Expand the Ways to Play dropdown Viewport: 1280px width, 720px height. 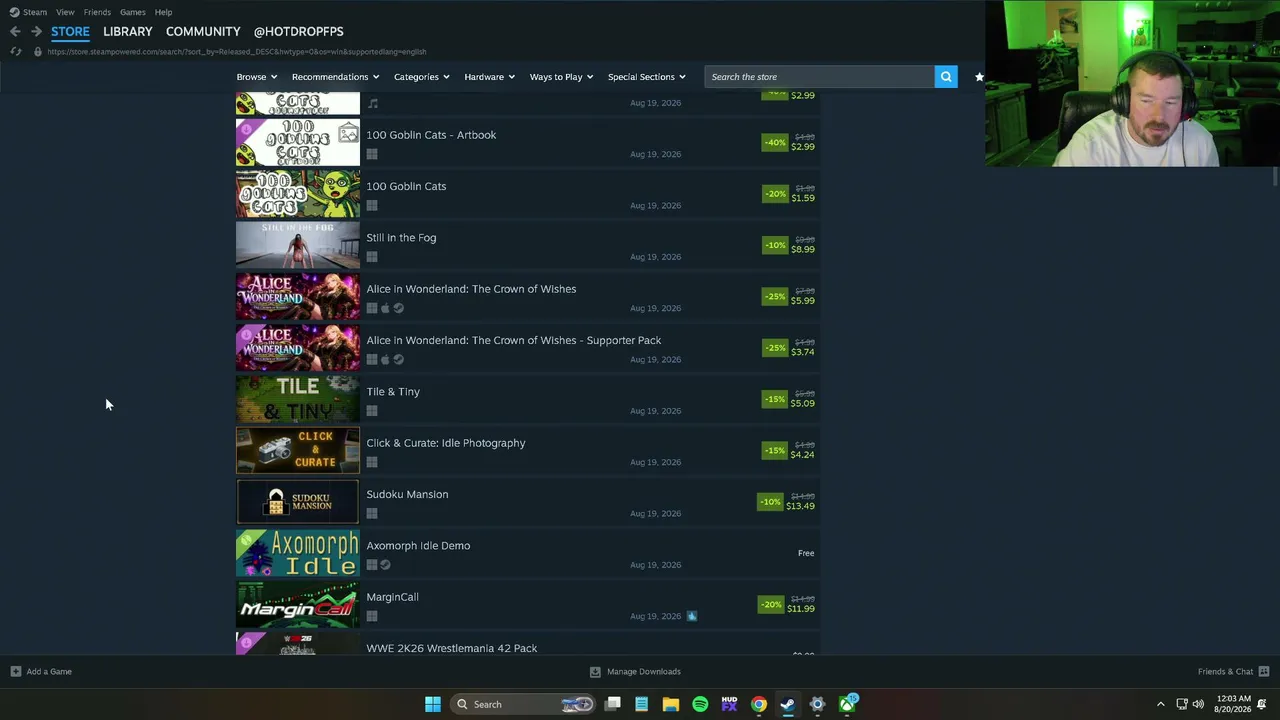(x=561, y=77)
